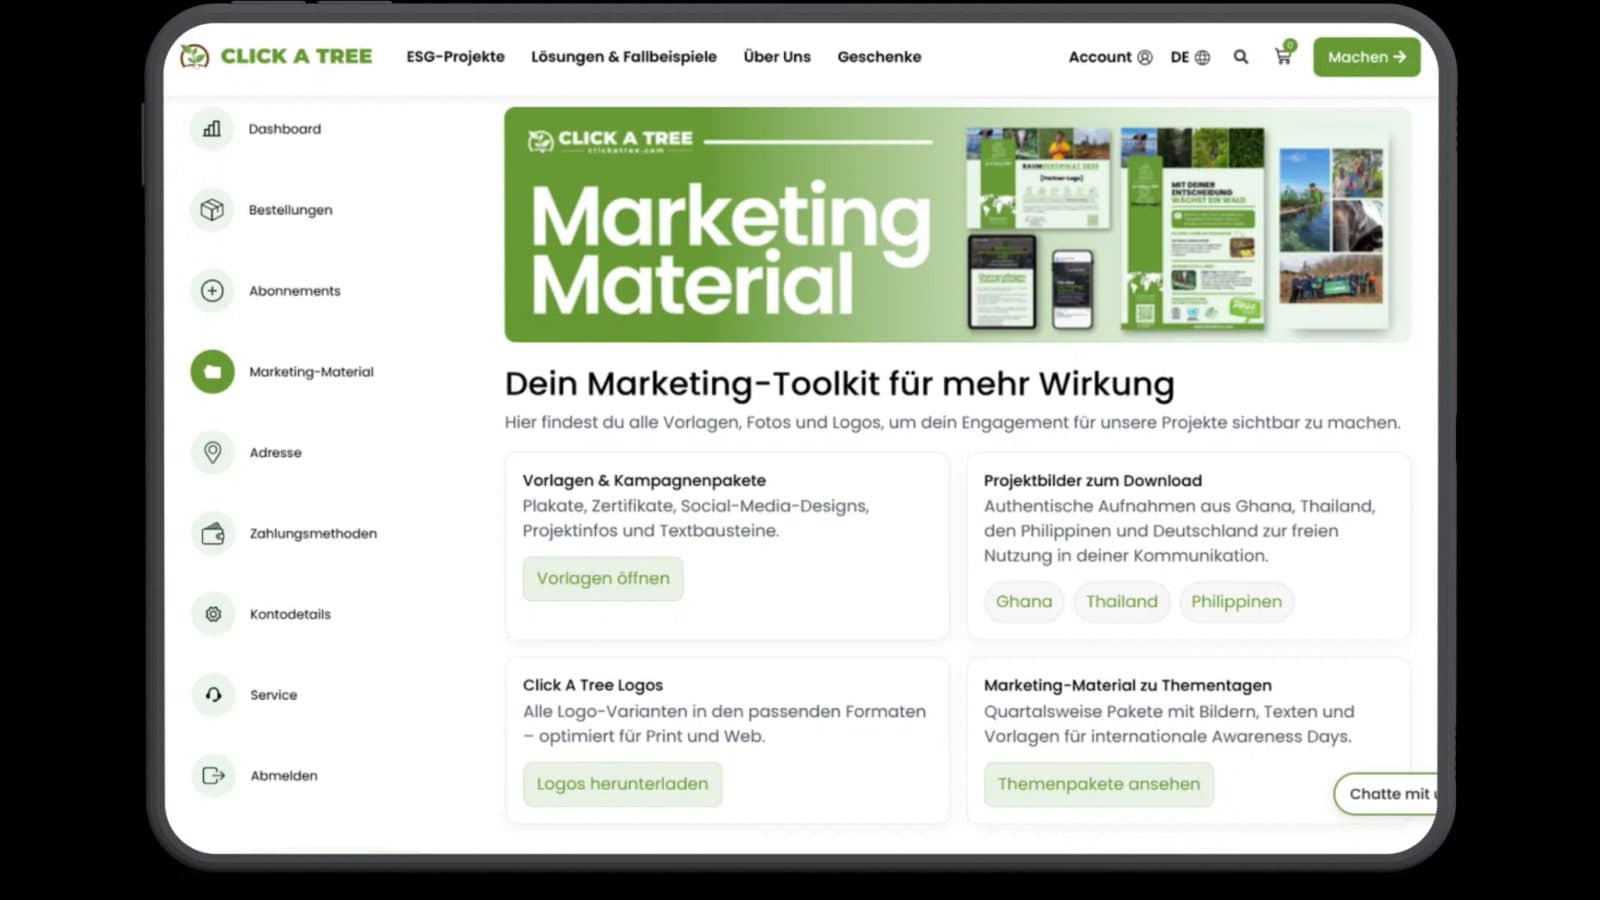Select the active Marketing-Material folder icon
1600x900 pixels.
tap(212, 372)
